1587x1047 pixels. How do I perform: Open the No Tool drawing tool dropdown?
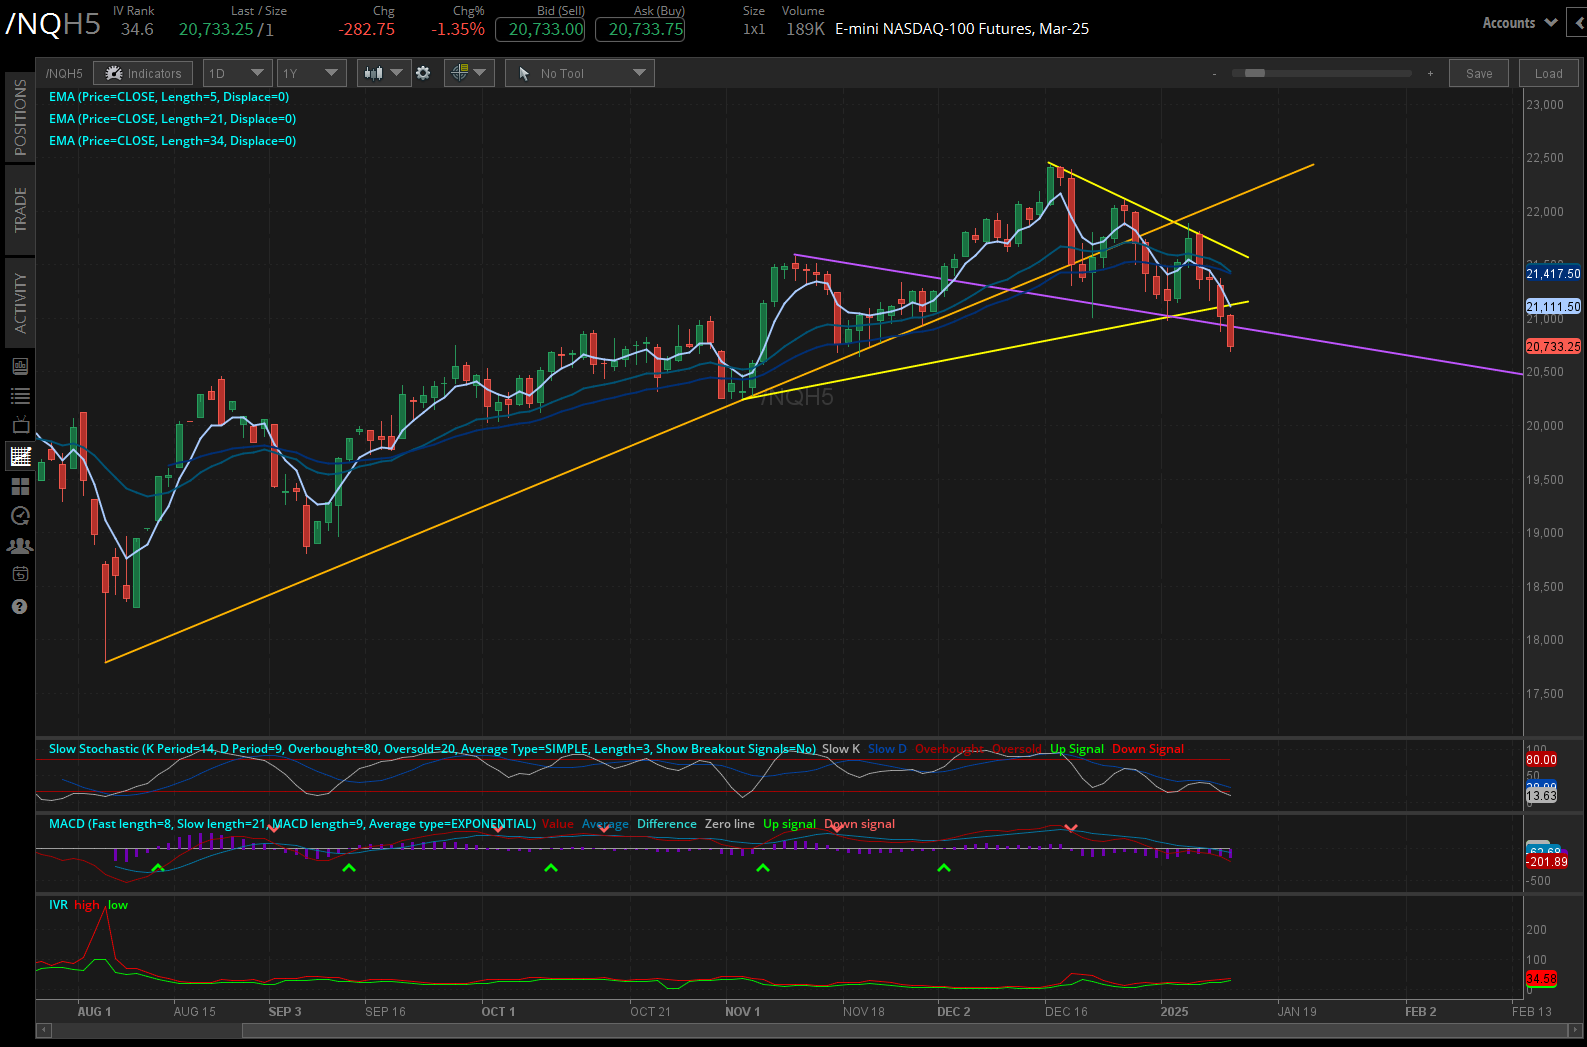[580, 73]
